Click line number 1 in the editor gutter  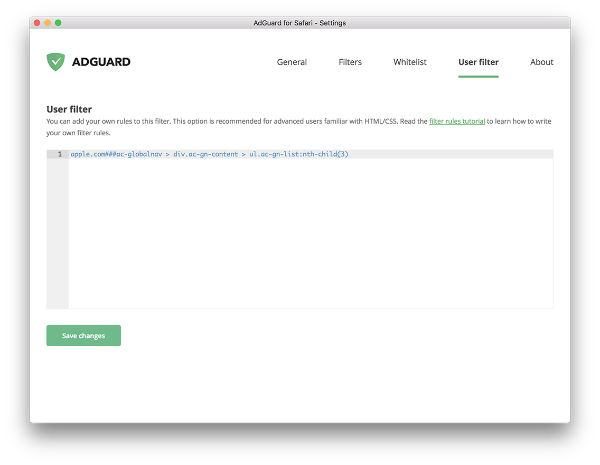pyautogui.click(x=59, y=154)
